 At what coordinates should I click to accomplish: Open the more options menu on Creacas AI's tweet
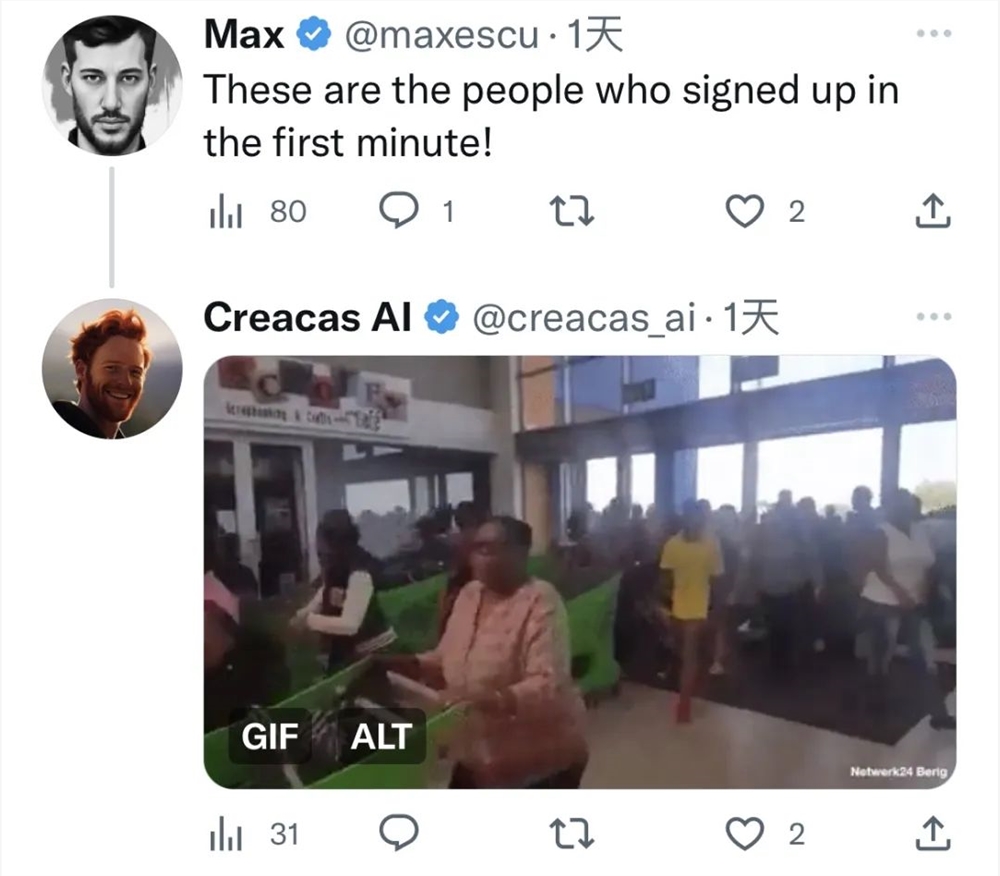(x=934, y=316)
